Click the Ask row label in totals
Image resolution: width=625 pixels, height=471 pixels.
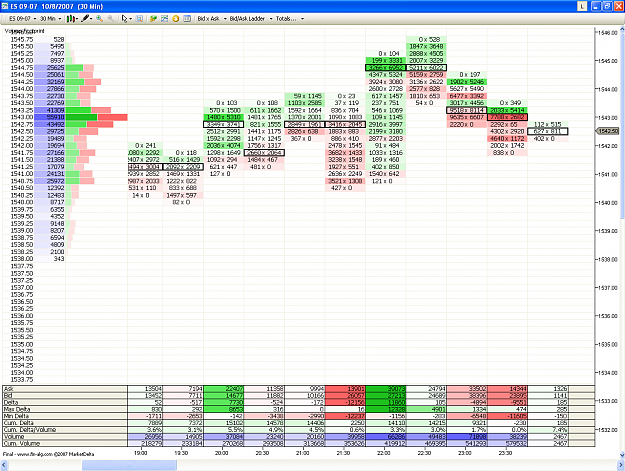[8, 389]
